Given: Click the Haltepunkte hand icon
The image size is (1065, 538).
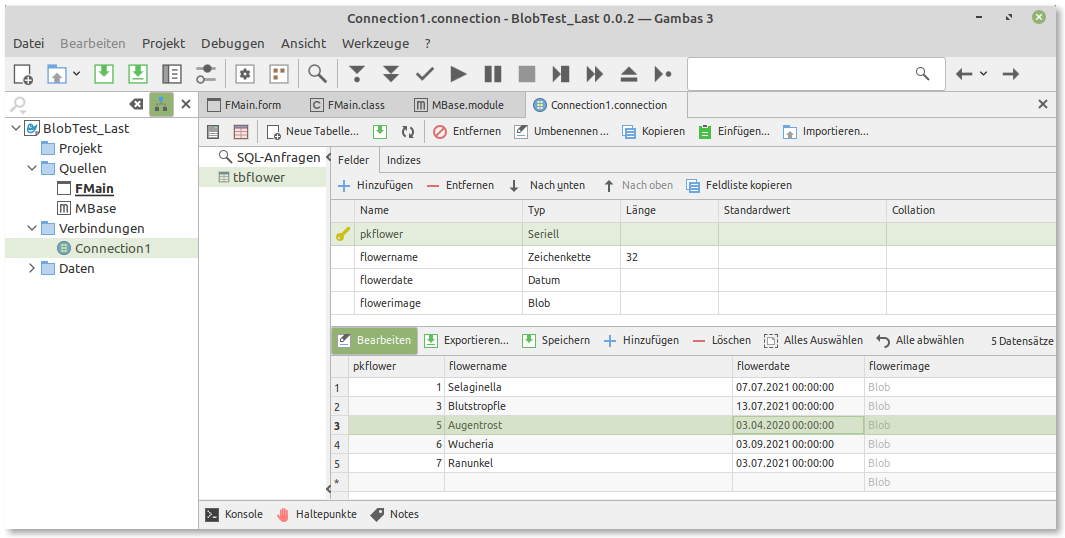Looking at the screenshot, I should coord(283,514).
